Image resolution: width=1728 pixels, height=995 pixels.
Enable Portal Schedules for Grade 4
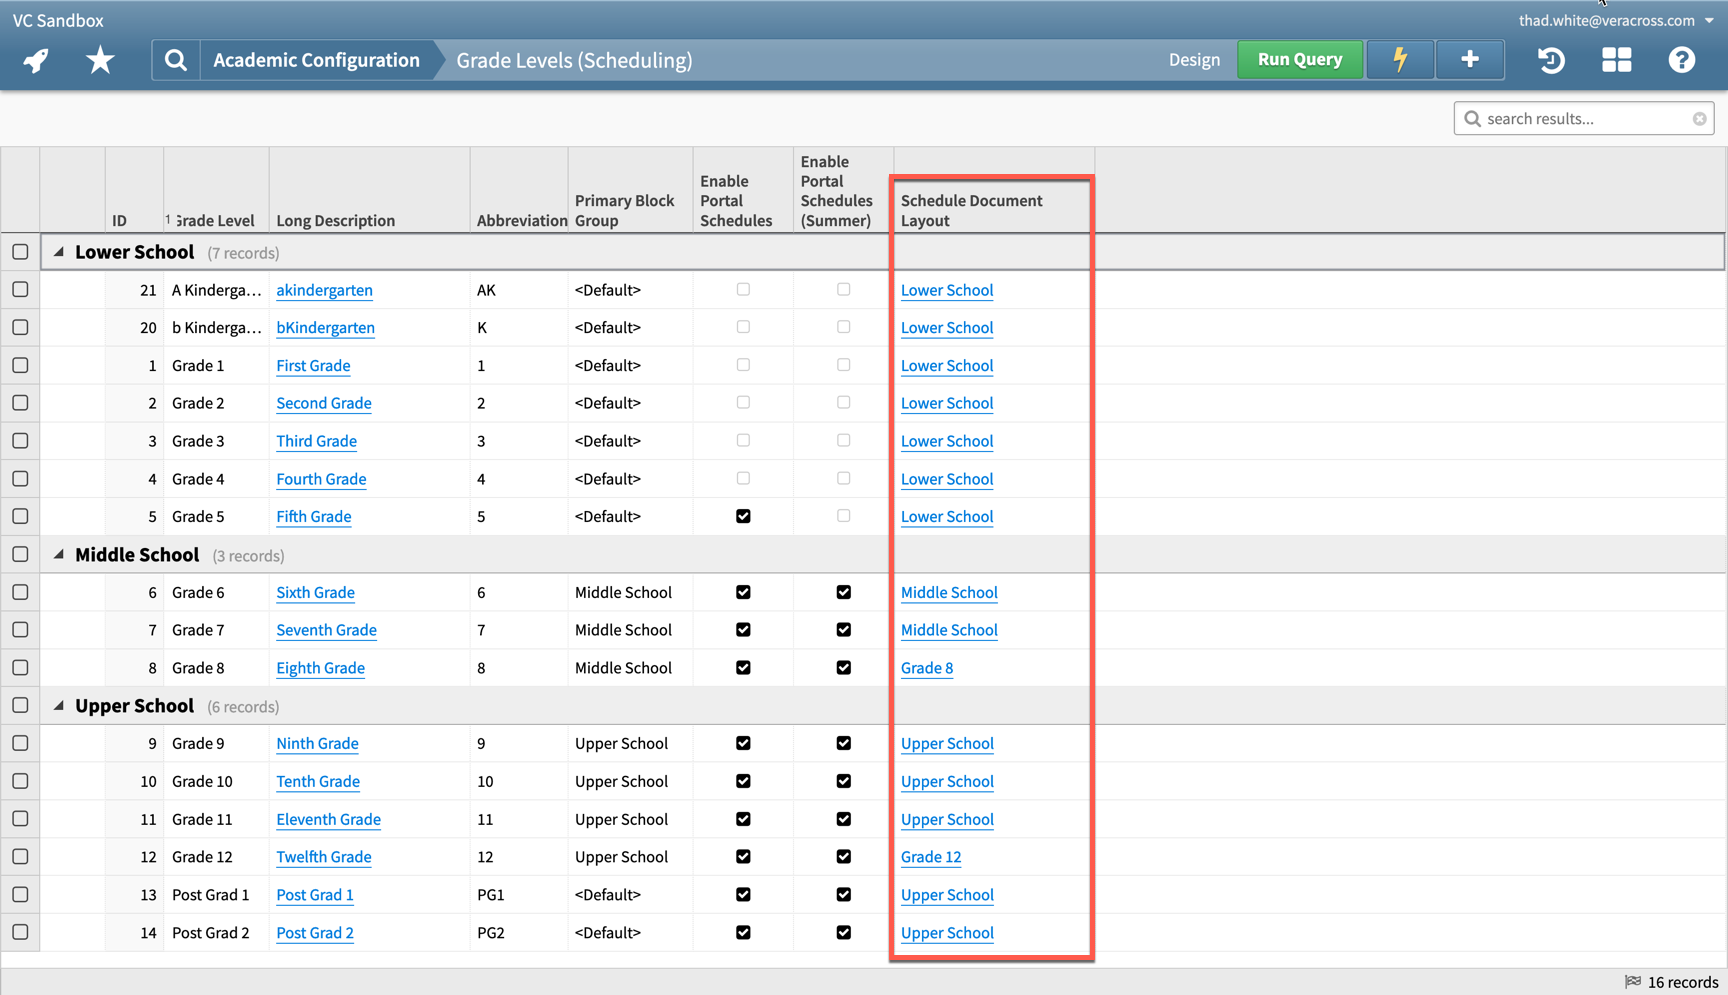coord(743,478)
